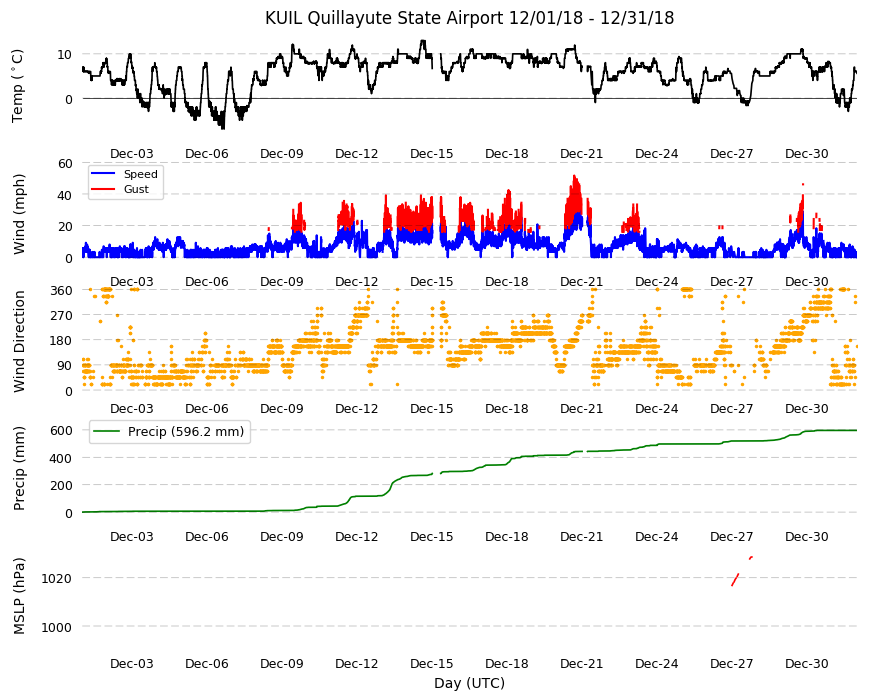This screenshot has width=870, height=700.
Task: Click the Precip (mm) axis label
Action: (x=19, y=468)
